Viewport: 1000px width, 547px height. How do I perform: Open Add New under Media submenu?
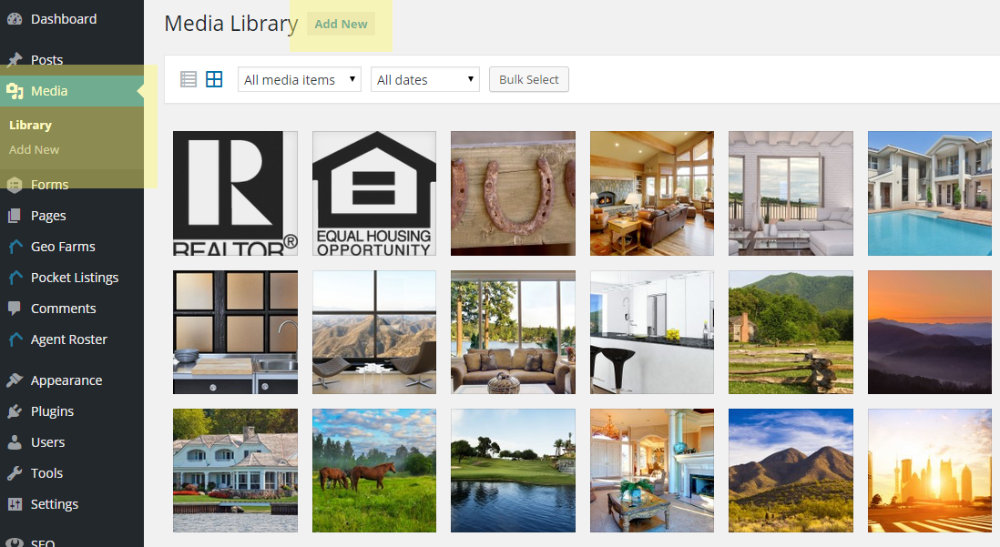[34, 150]
